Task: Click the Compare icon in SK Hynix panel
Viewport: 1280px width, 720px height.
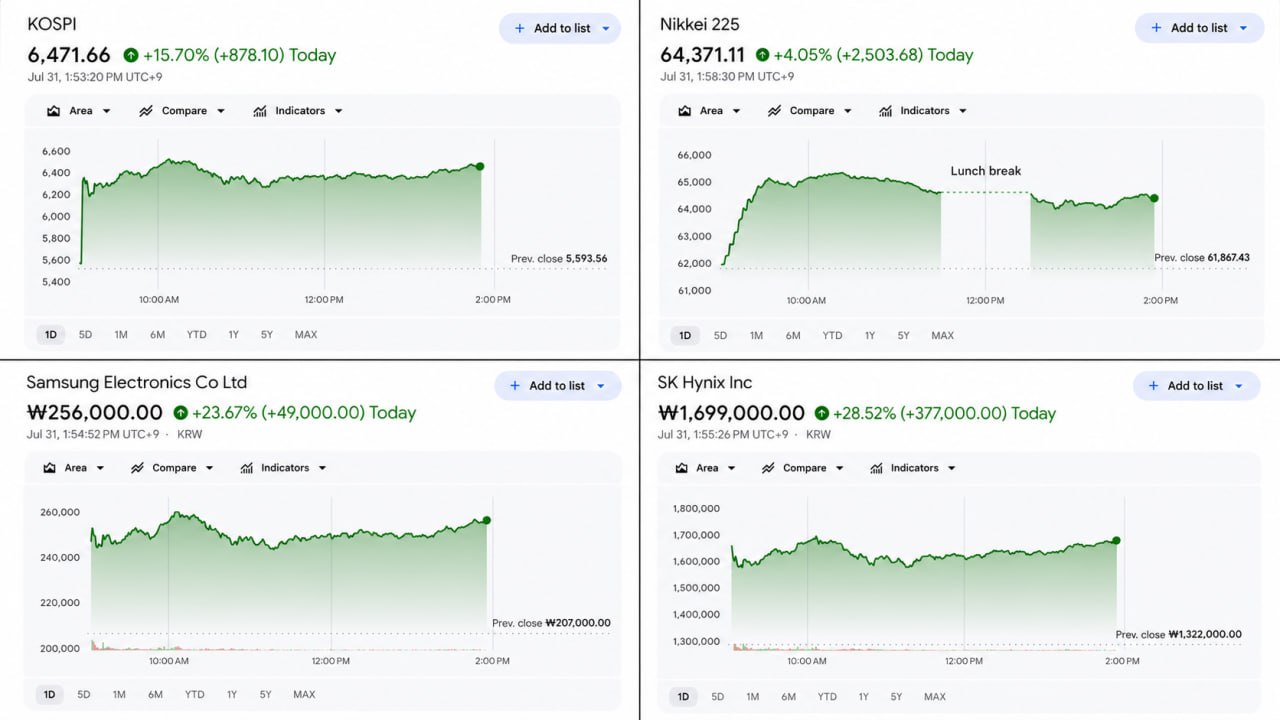Action: pyautogui.click(x=768, y=468)
